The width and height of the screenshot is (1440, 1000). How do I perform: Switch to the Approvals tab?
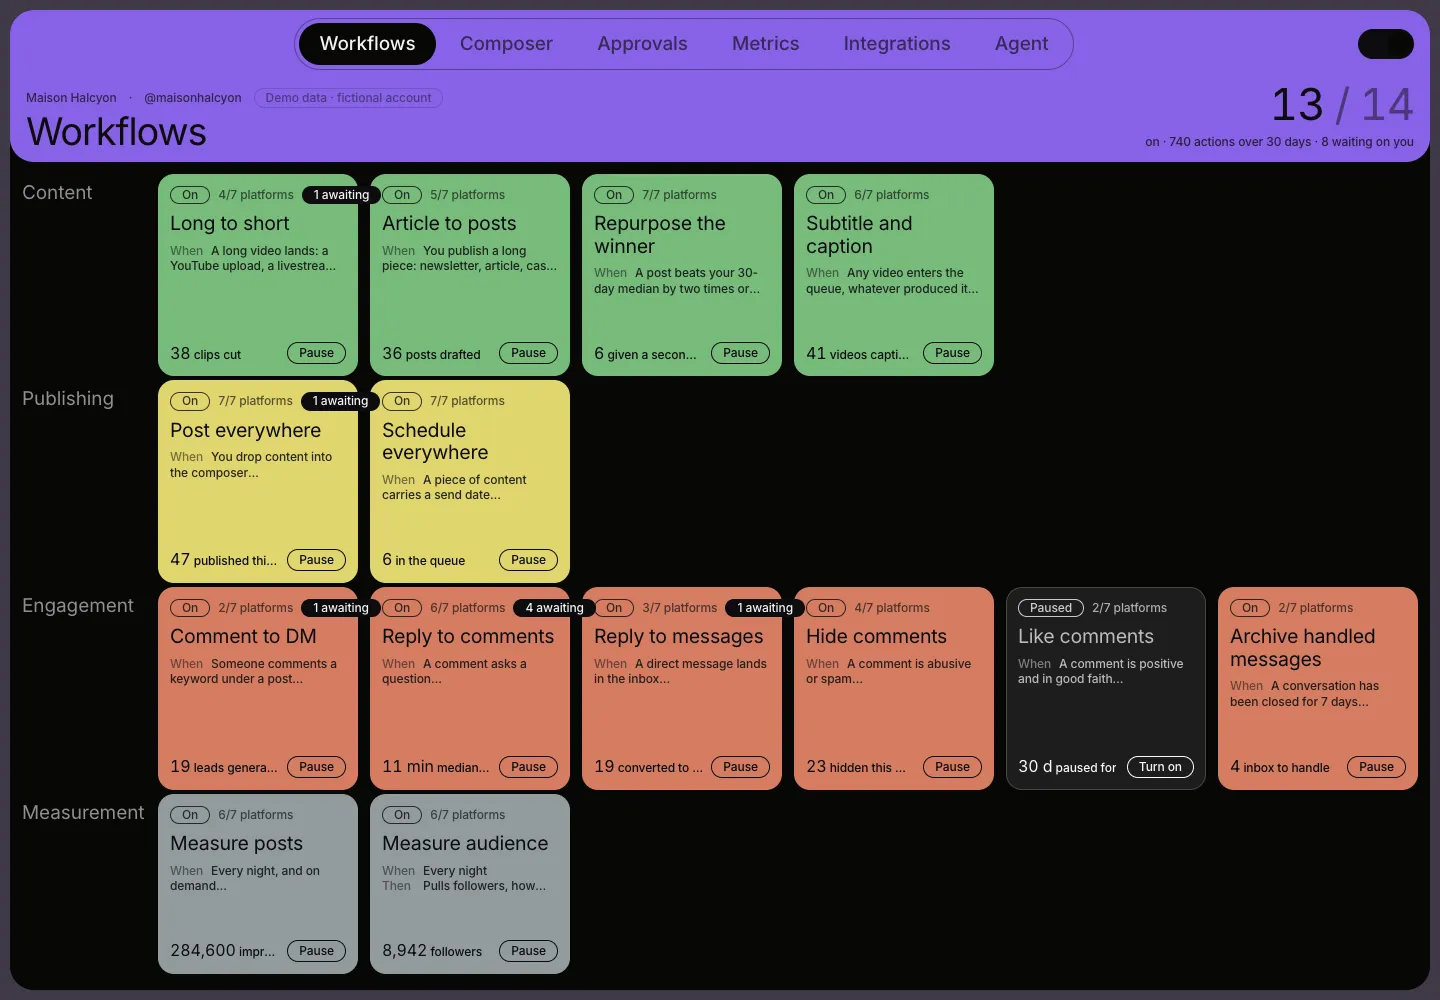point(642,44)
